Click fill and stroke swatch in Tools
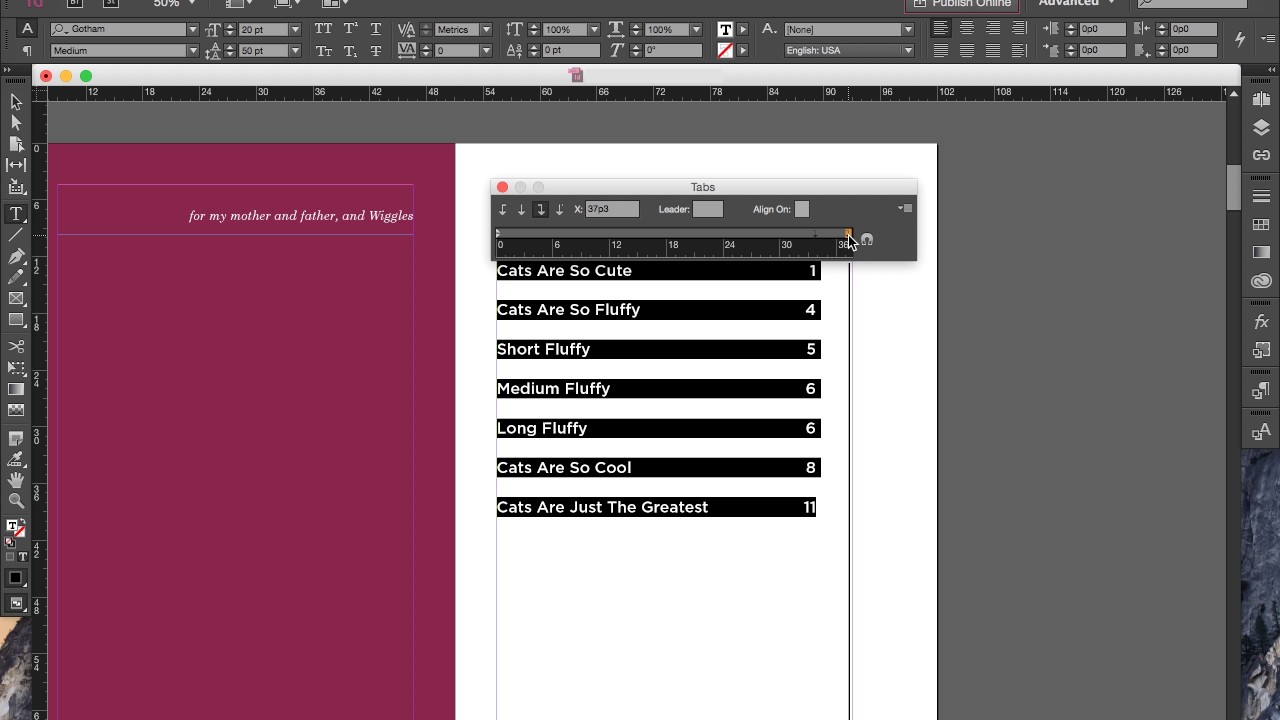The width and height of the screenshot is (1280, 720). pos(15,528)
